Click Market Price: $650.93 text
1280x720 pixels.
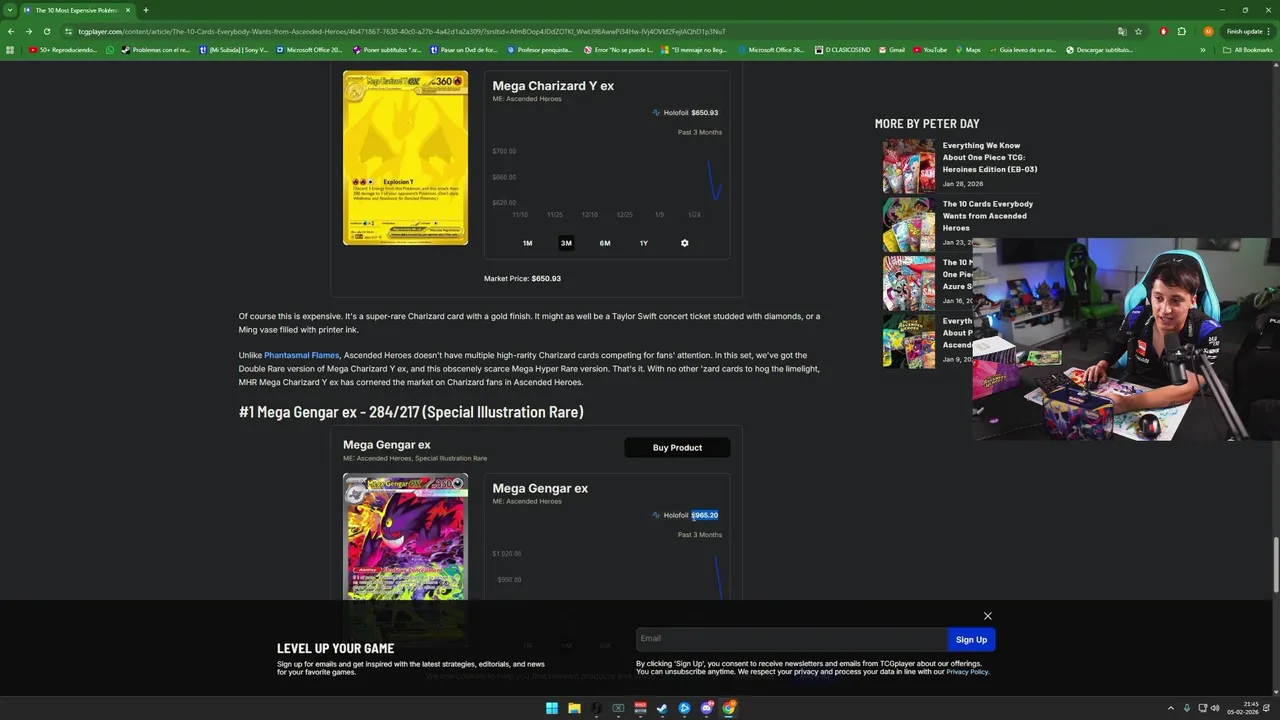click(x=522, y=278)
